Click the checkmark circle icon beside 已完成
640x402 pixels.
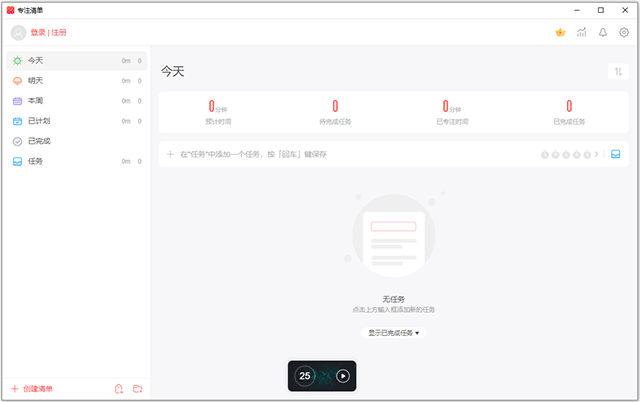coord(17,141)
